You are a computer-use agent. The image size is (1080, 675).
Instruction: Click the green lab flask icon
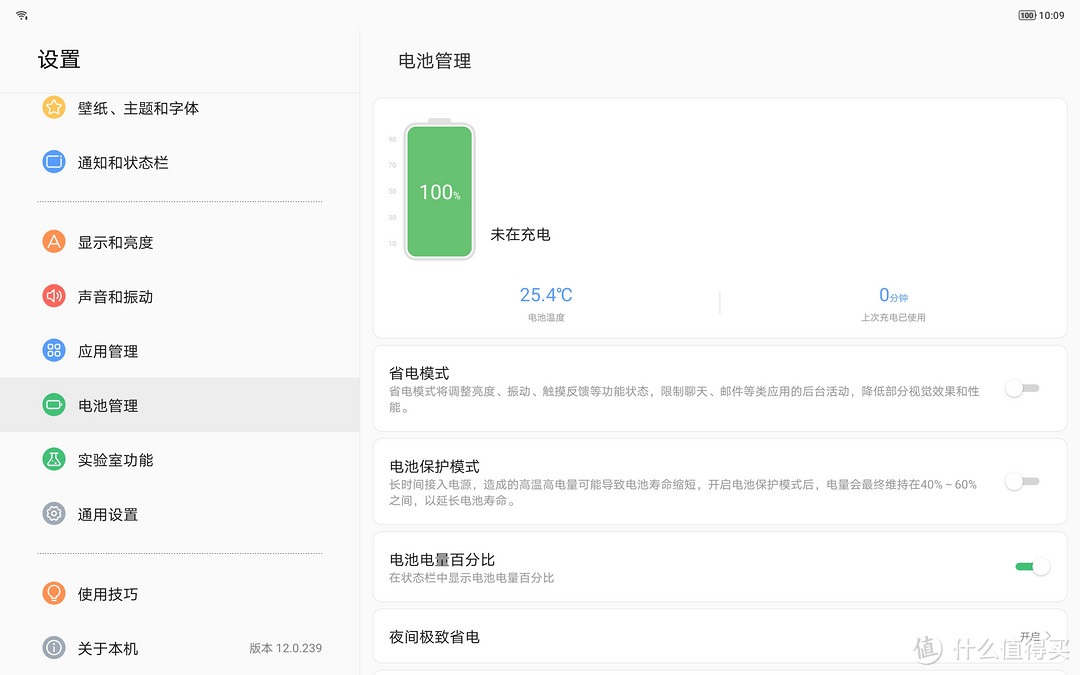(54, 459)
